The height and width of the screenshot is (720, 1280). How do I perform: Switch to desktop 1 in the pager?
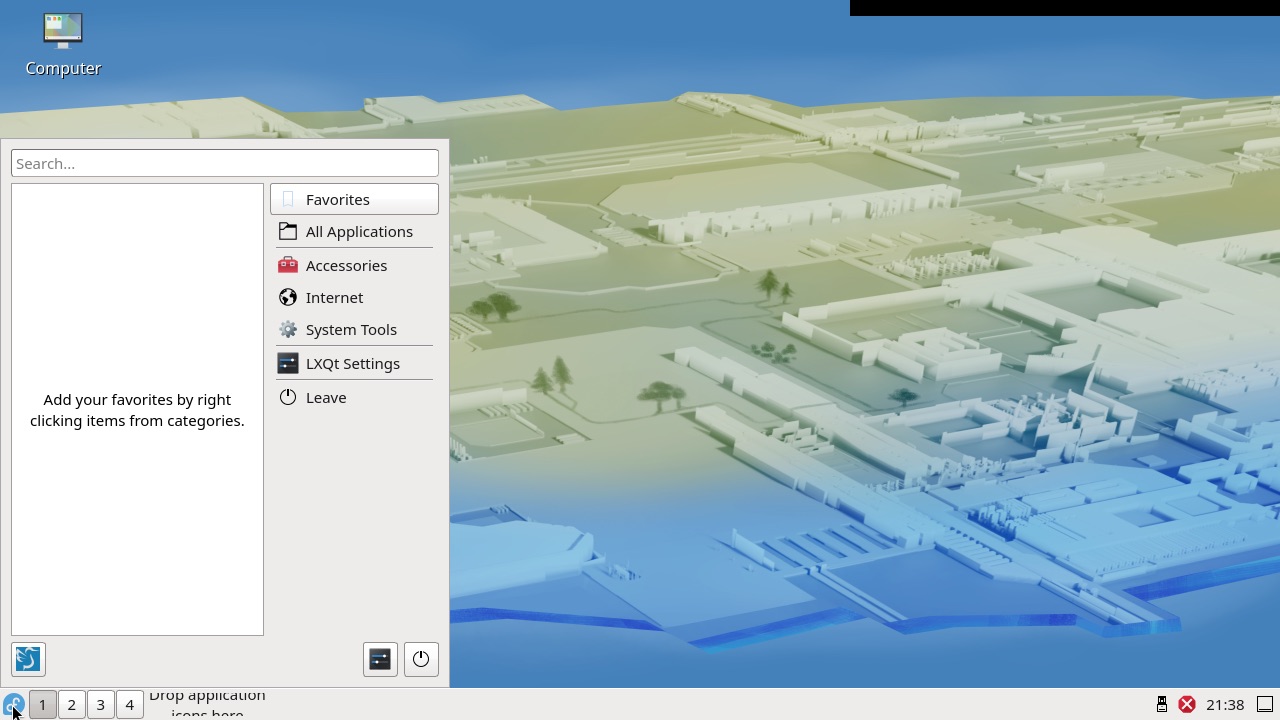42,705
